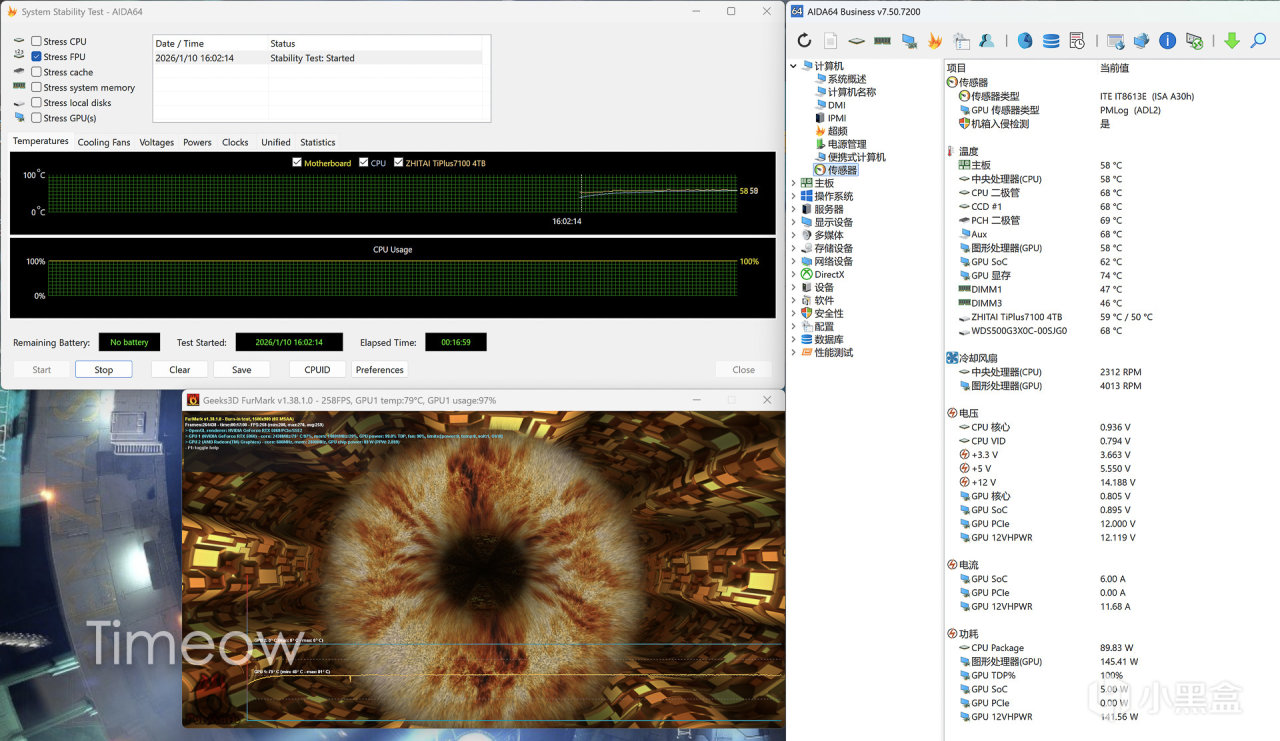Toggle the Motherboard graph legend checkbox
1280x741 pixels.
297,163
